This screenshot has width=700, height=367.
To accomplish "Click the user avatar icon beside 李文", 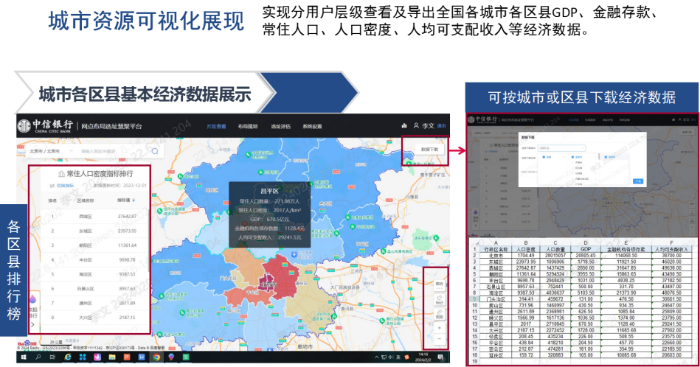I will (x=416, y=126).
